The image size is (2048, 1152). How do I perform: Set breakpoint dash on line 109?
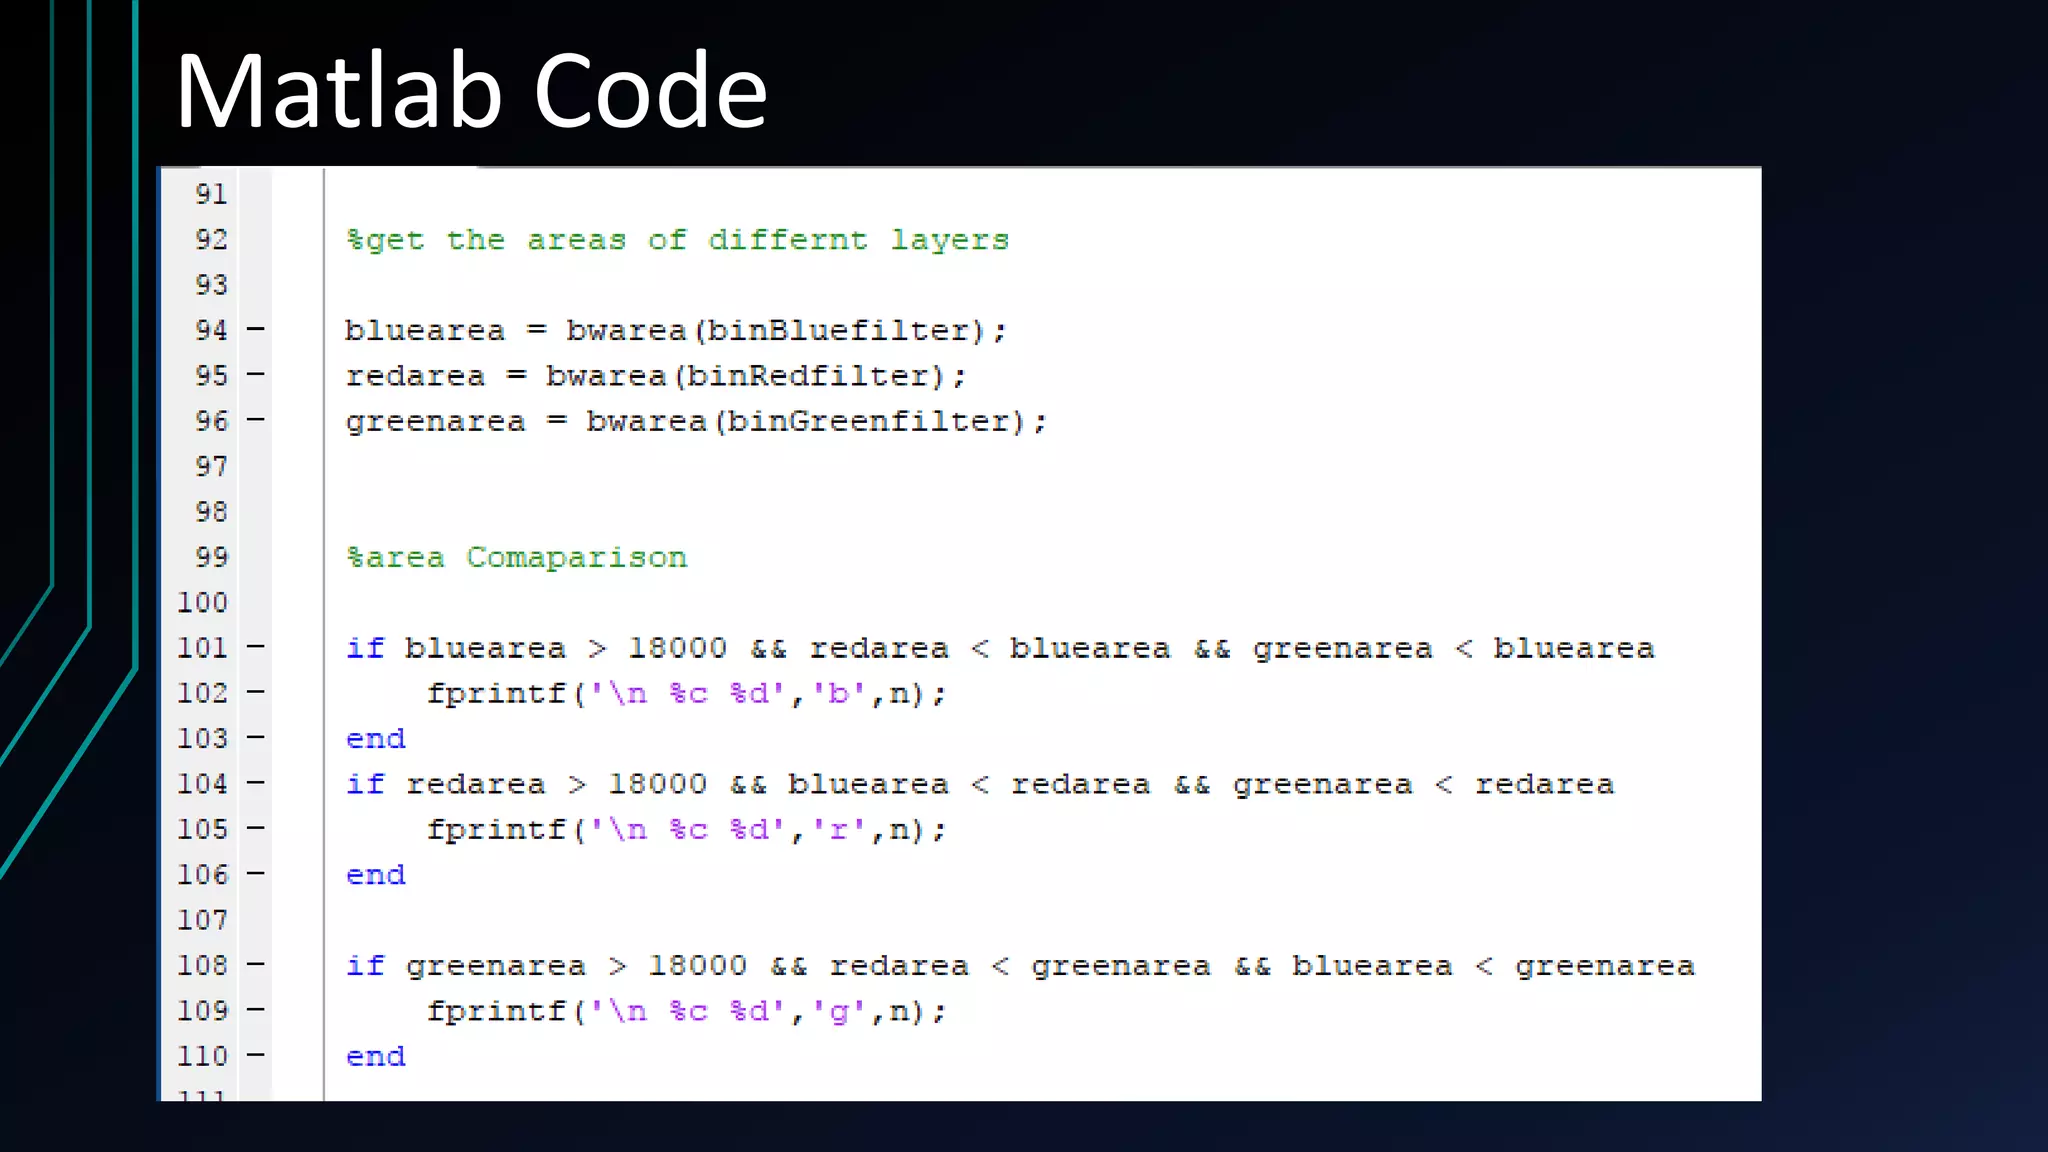coord(256,1010)
